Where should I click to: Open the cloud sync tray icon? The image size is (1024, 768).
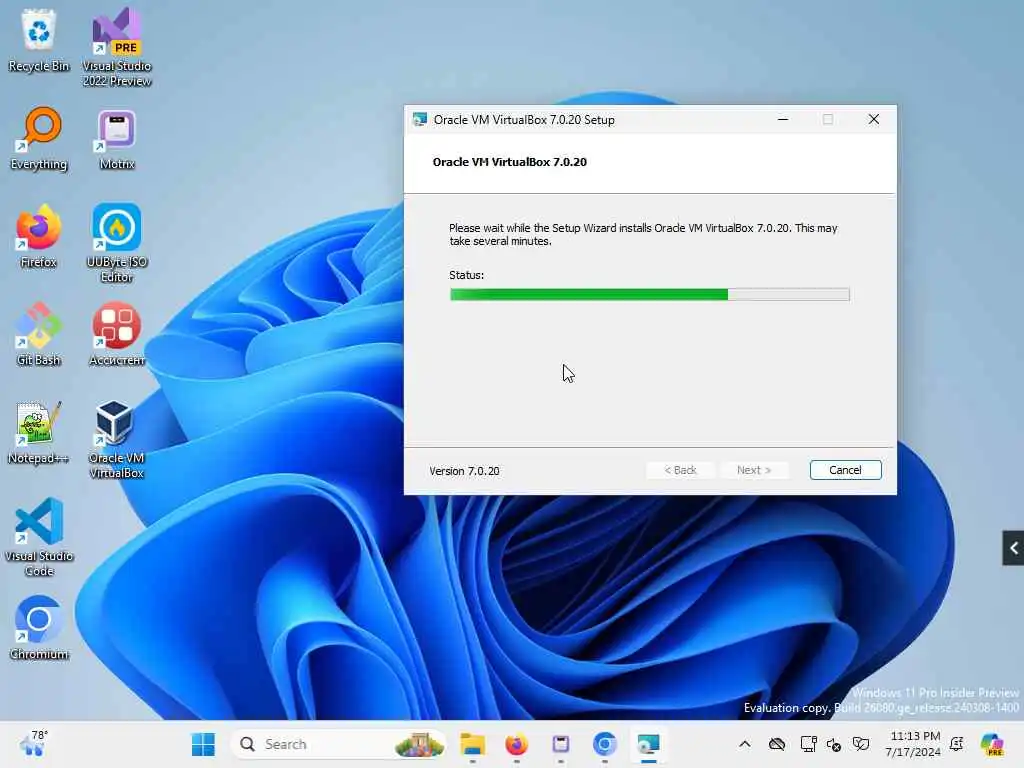(776, 744)
